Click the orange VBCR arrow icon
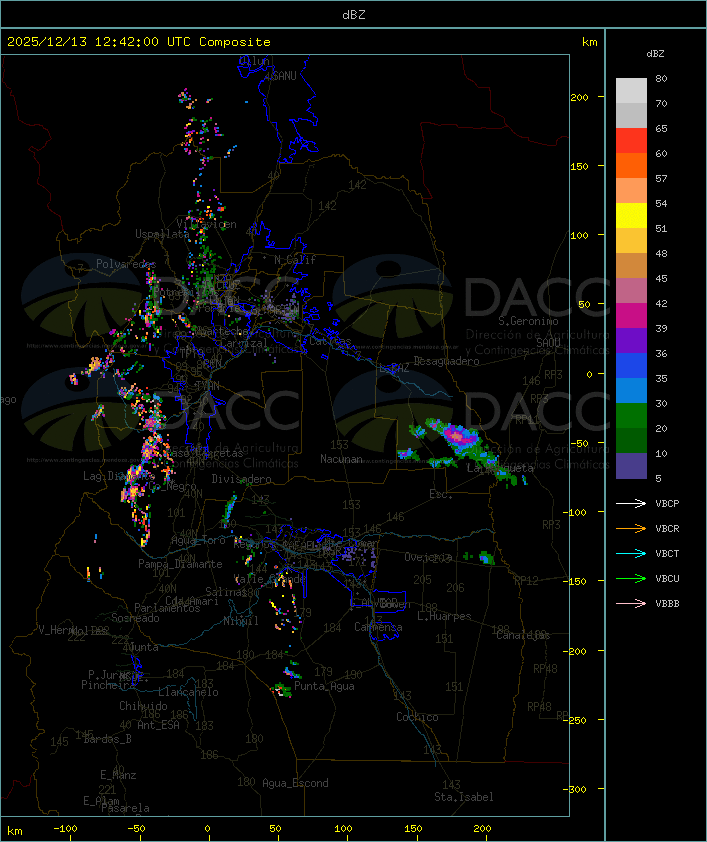Screen dimensions: 707x842 pyautogui.click(x=631, y=528)
